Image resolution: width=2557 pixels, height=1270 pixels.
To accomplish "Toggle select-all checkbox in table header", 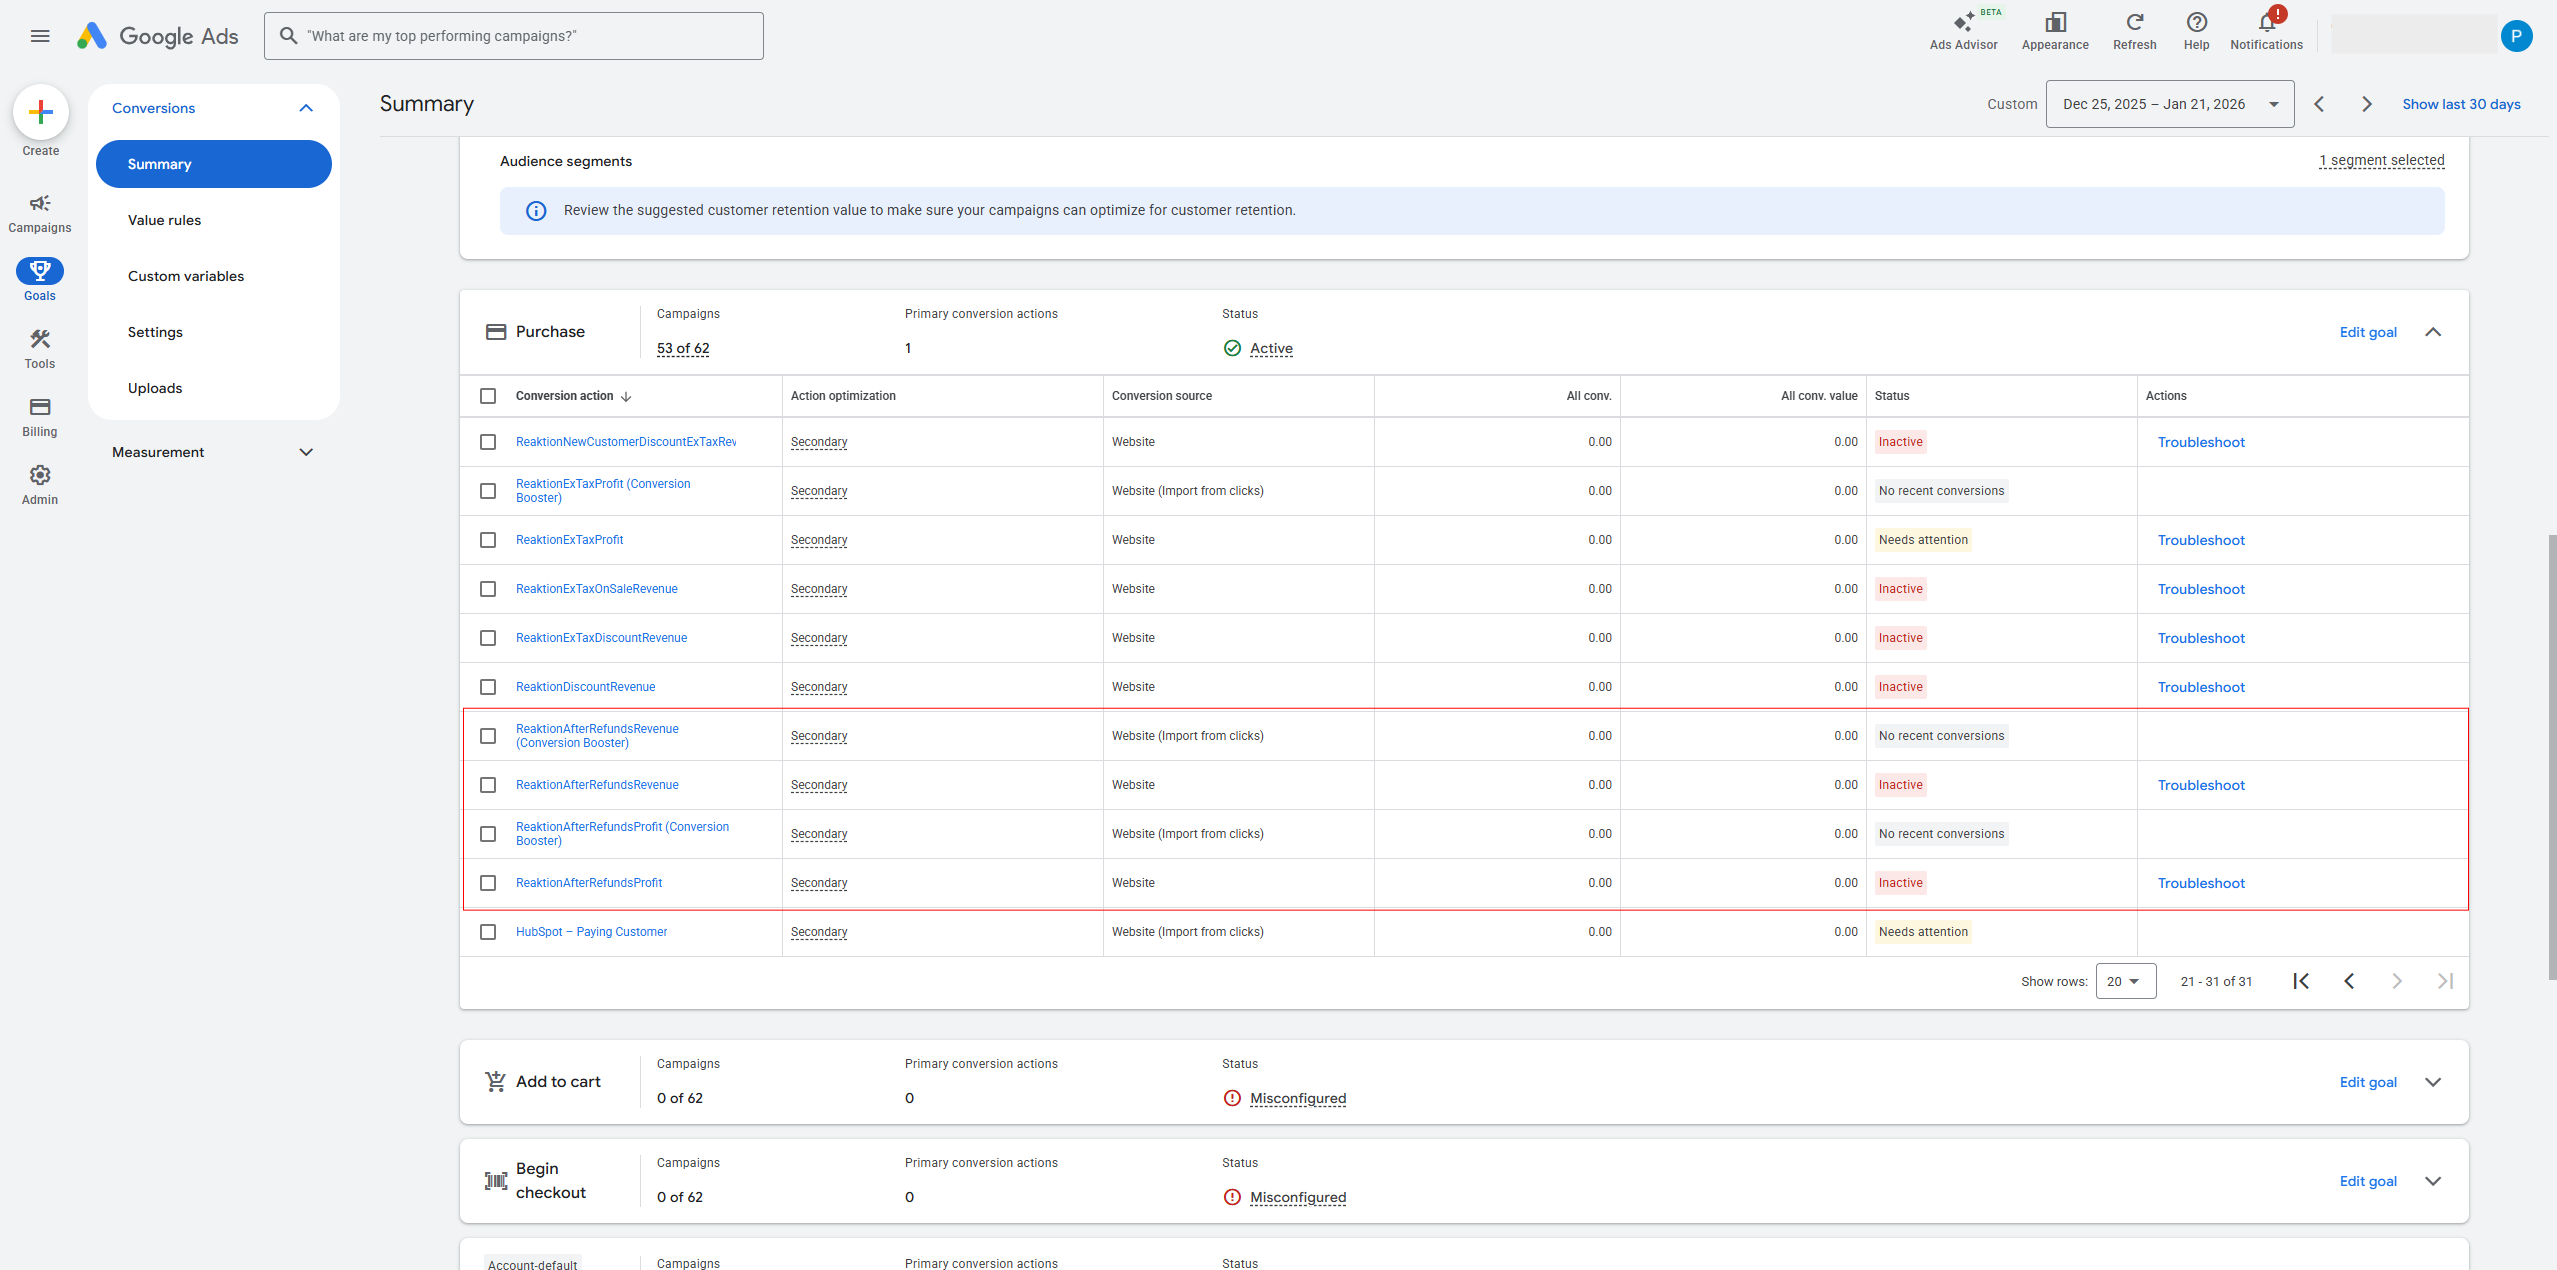I will coord(488,396).
